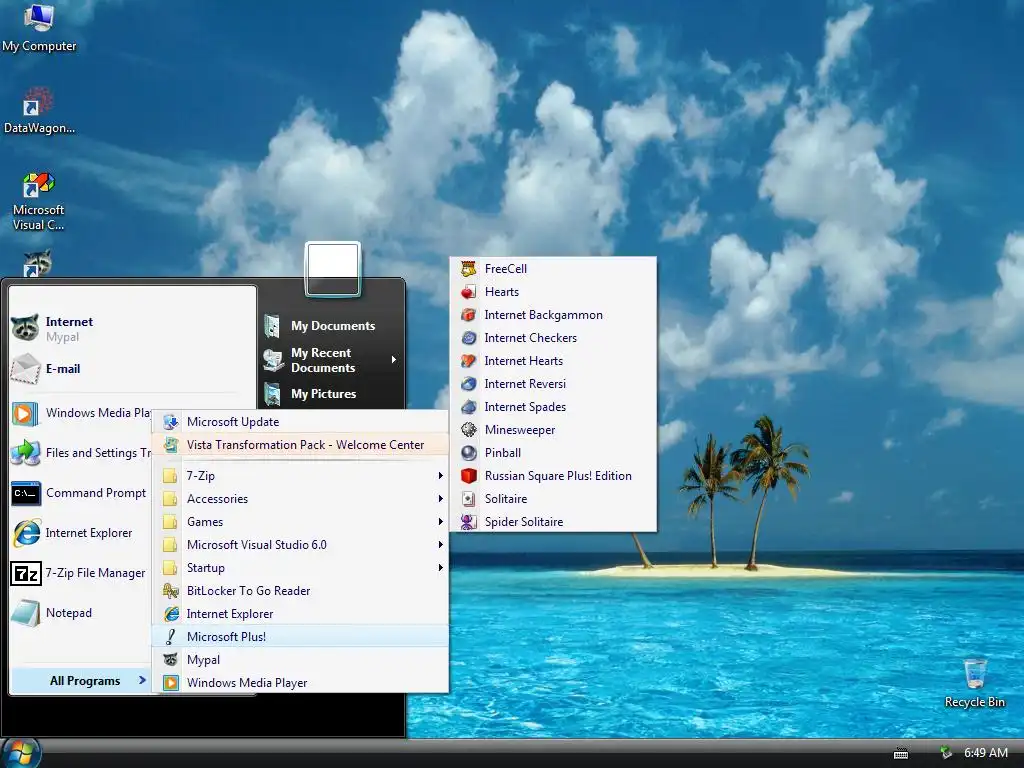The image size is (1024, 768).
Task: Click the All Programs button label
Action: (x=85, y=680)
